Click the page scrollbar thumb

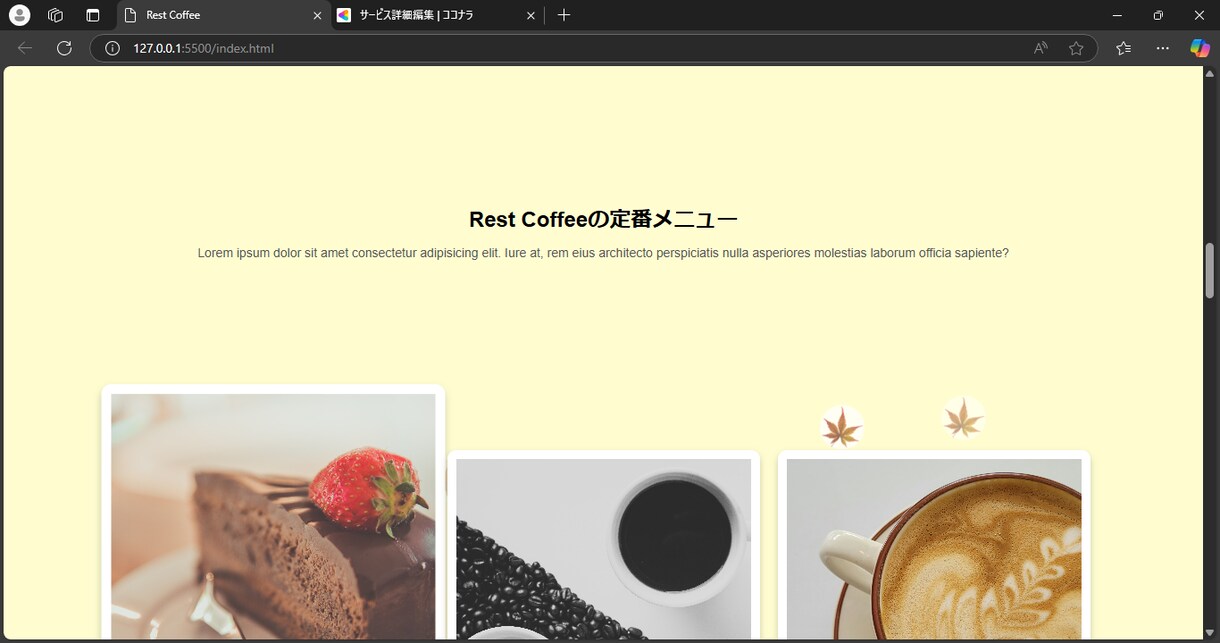(x=1210, y=269)
